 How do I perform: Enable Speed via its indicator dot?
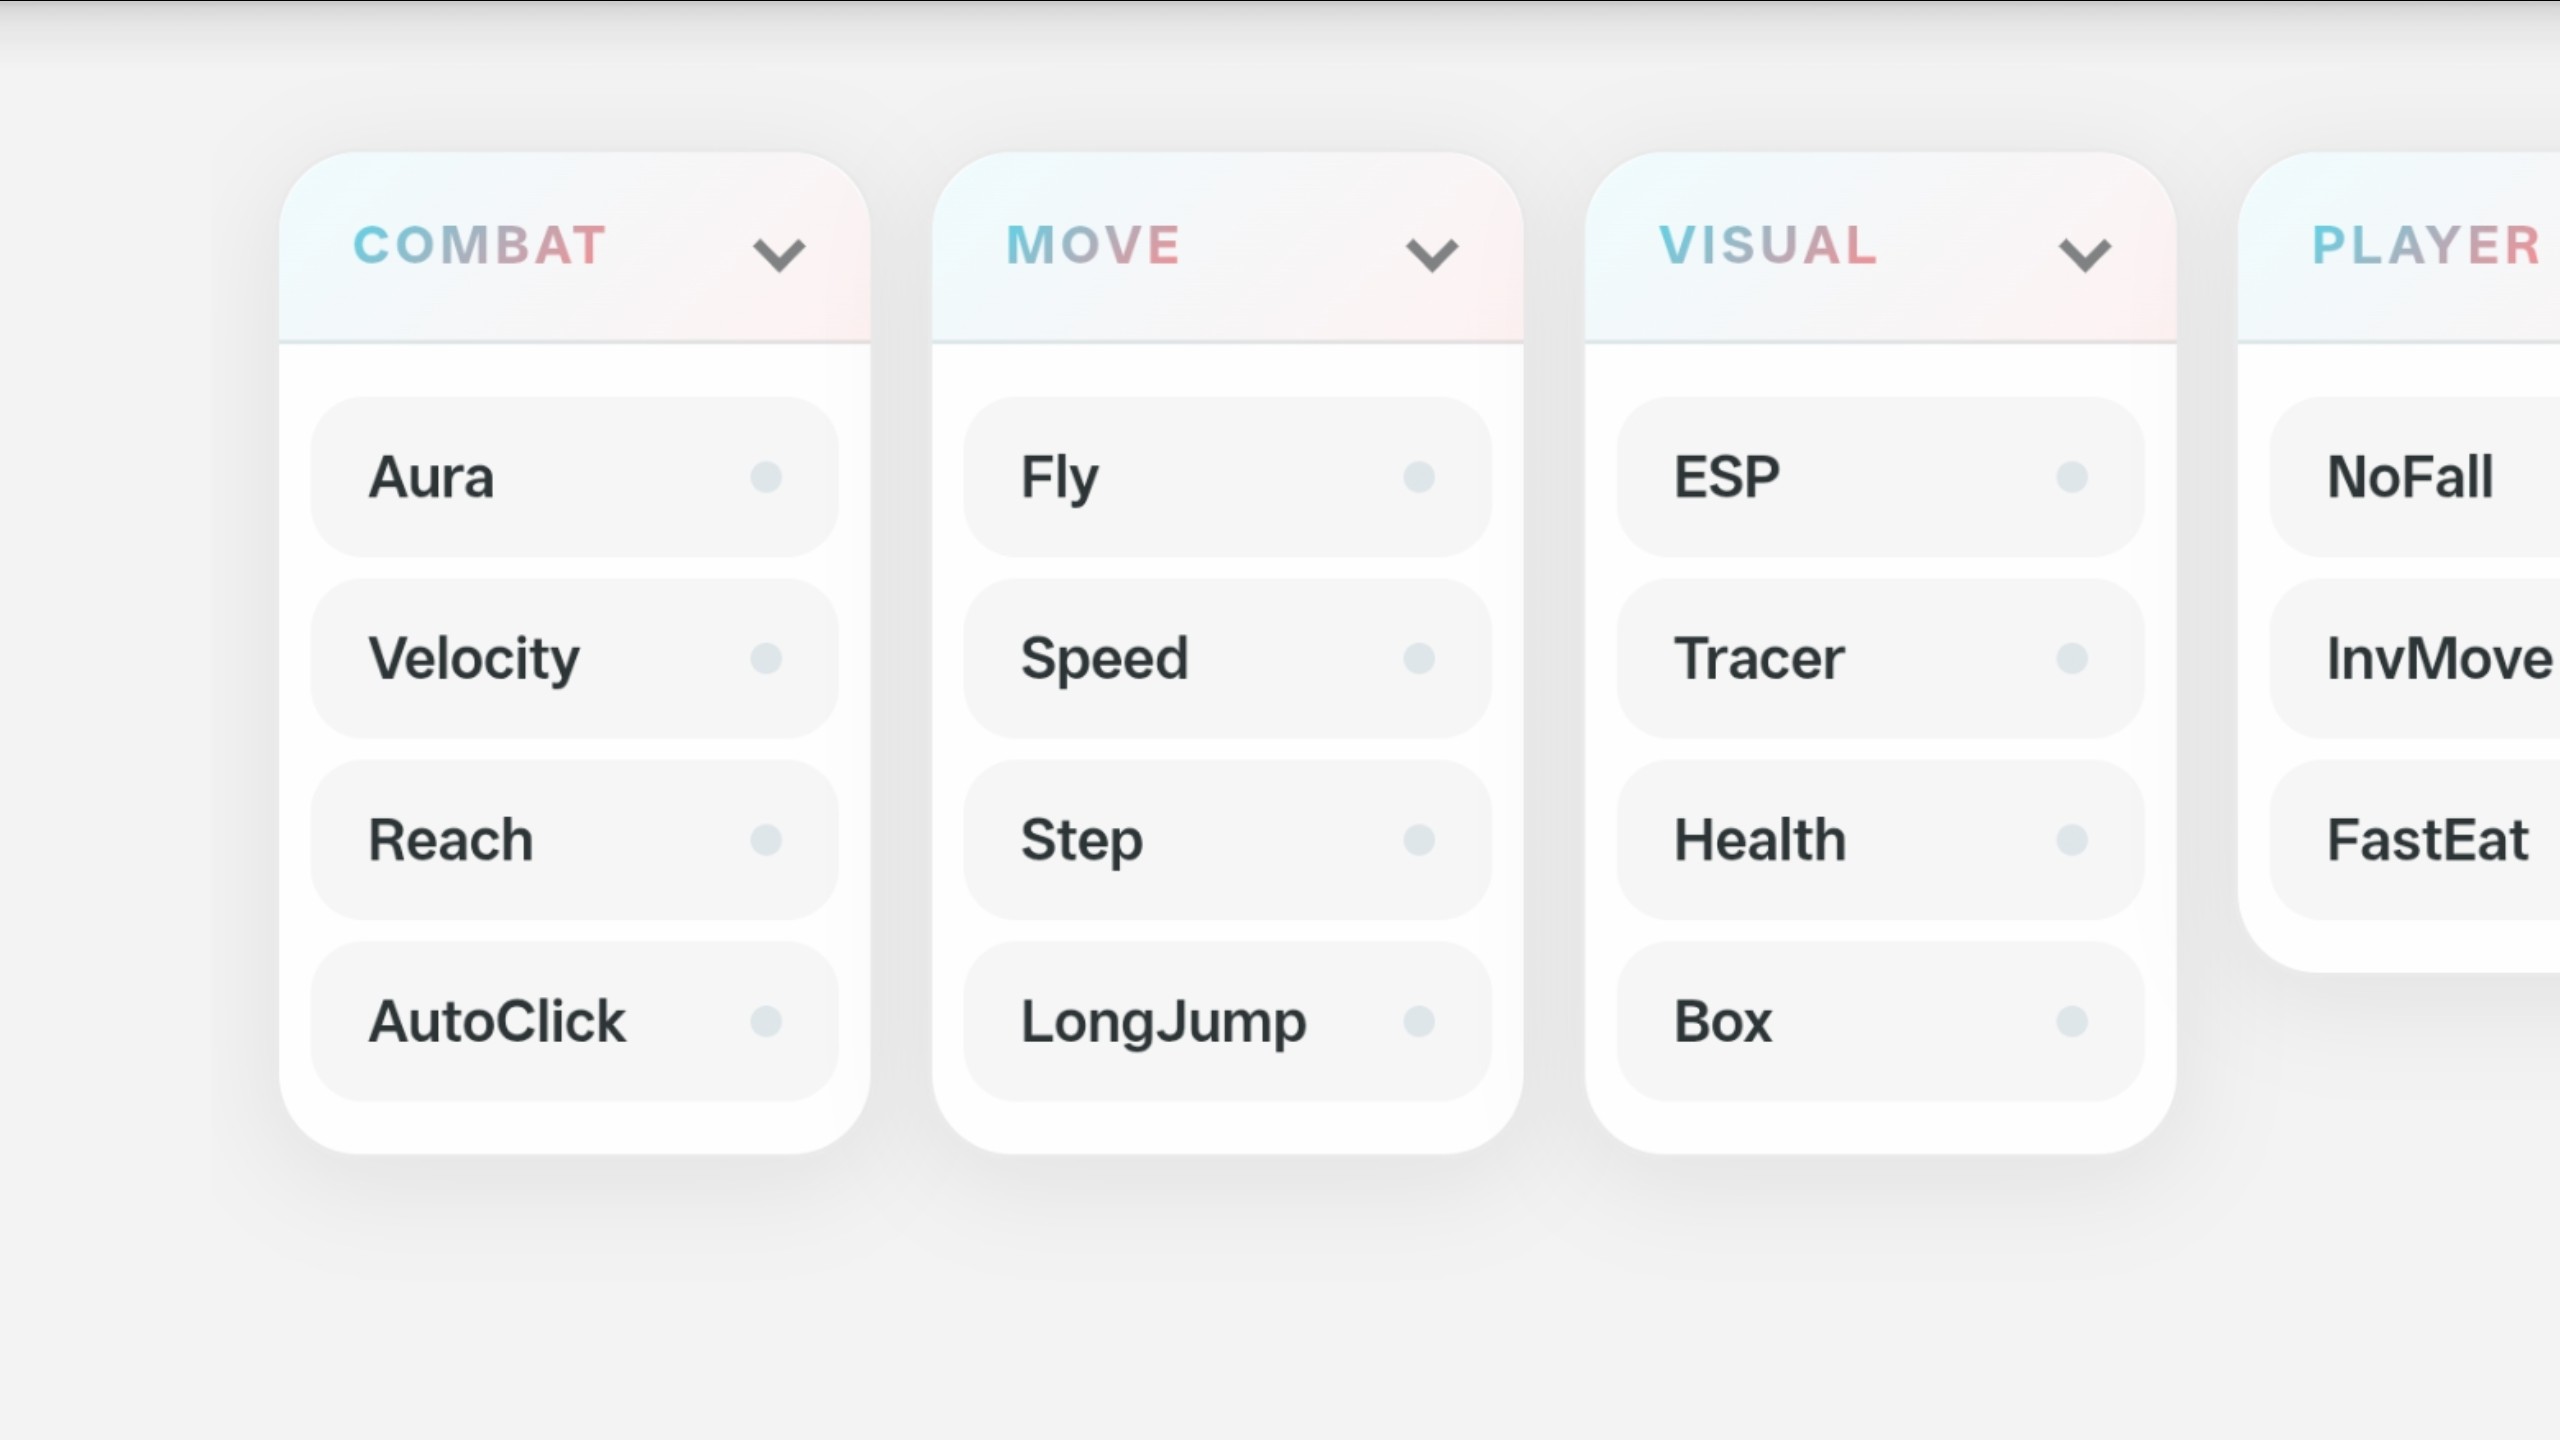point(1419,658)
